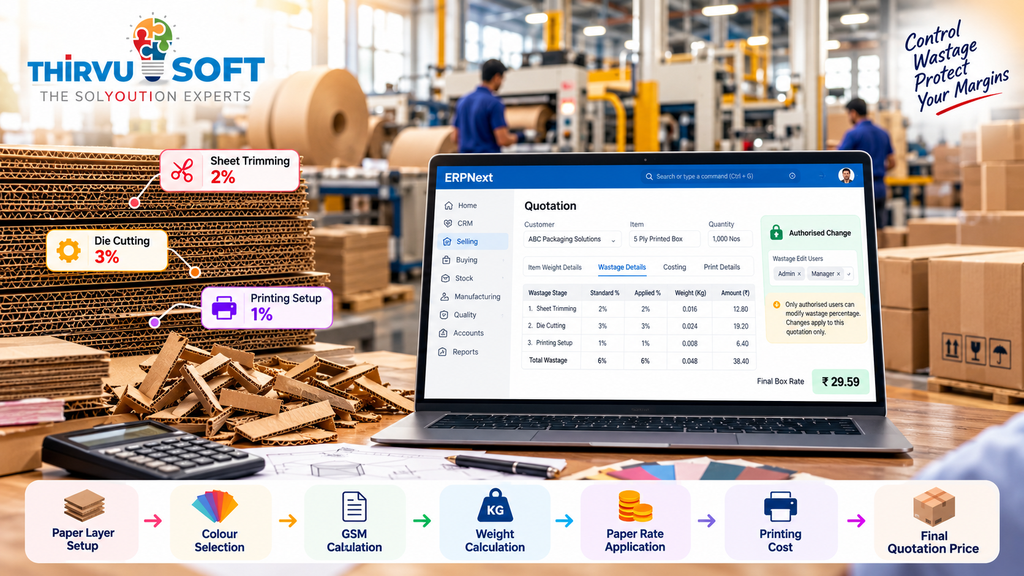Open the CRM module icon in sidebar
This screenshot has height=576, width=1024.
tap(448, 223)
